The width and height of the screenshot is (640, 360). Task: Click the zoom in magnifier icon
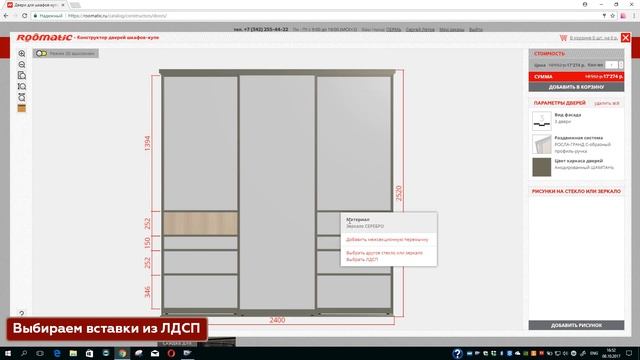[x=22, y=53]
